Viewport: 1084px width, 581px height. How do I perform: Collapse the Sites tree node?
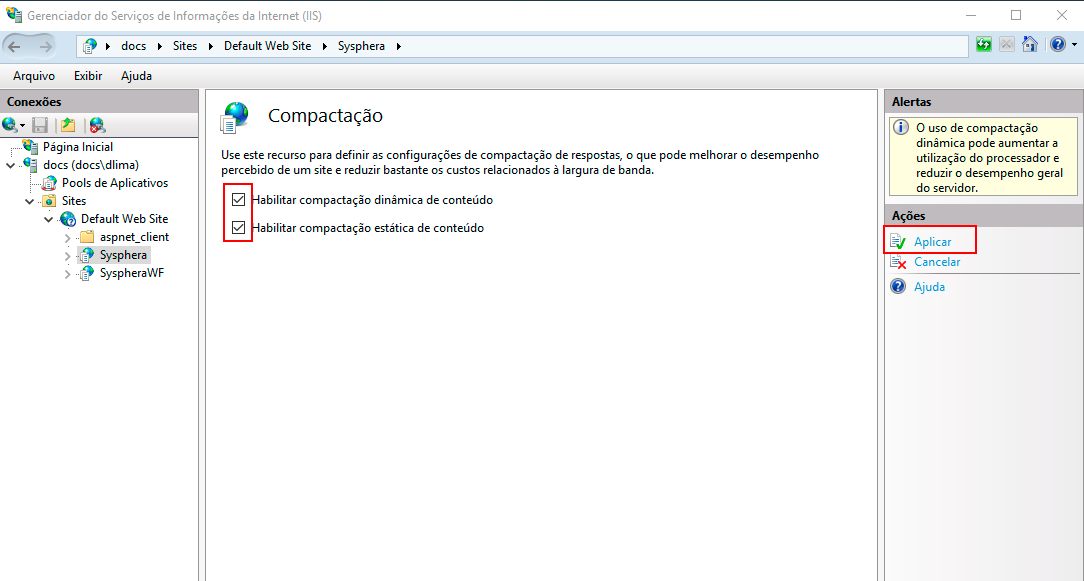coord(29,201)
